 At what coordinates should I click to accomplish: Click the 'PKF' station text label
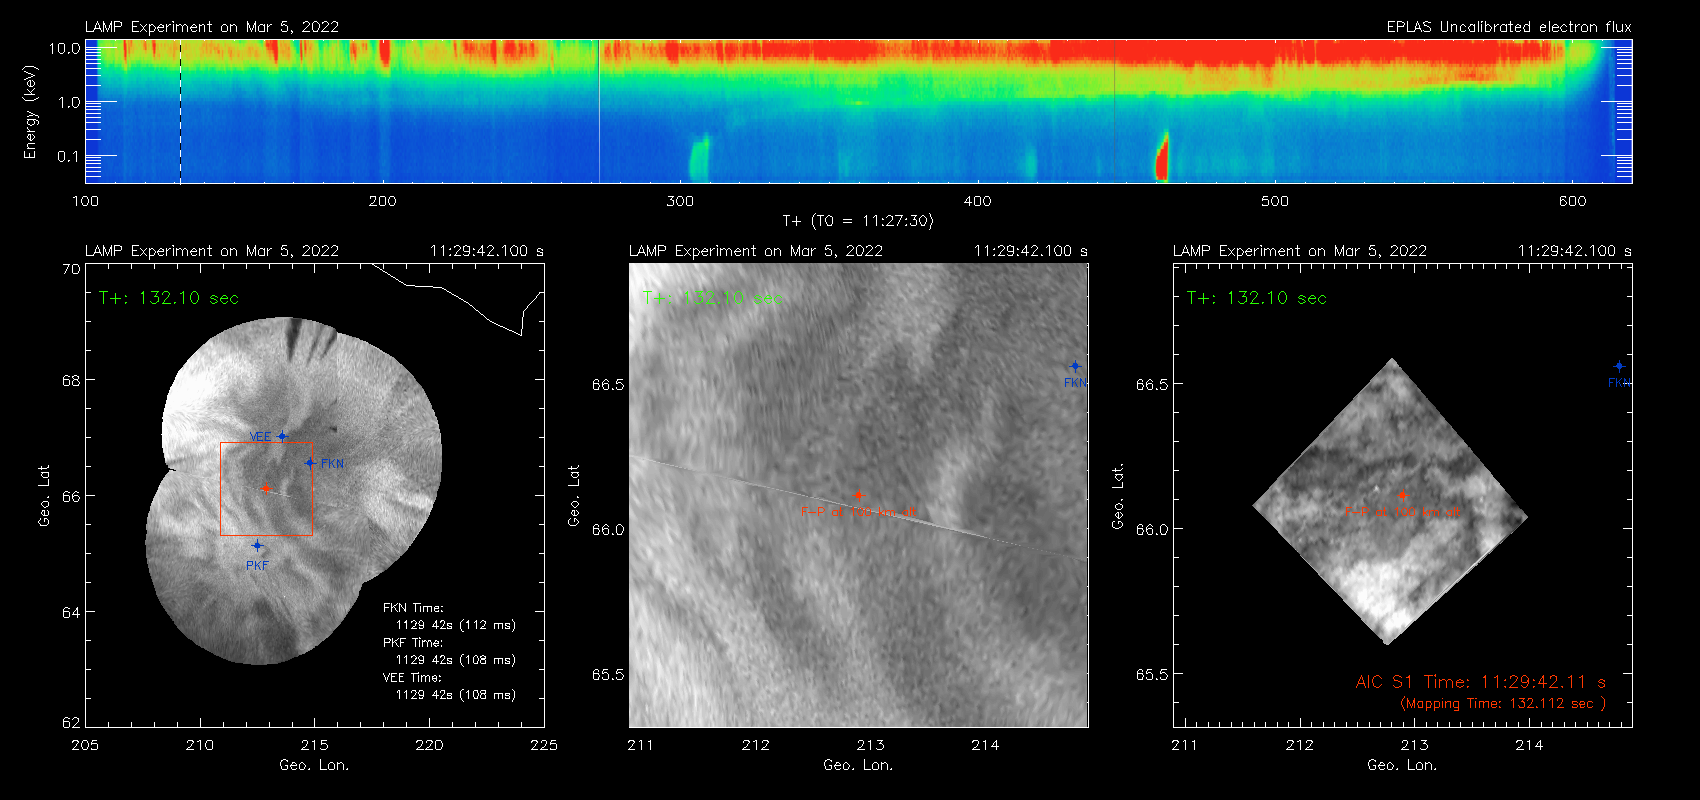[257, 566]
